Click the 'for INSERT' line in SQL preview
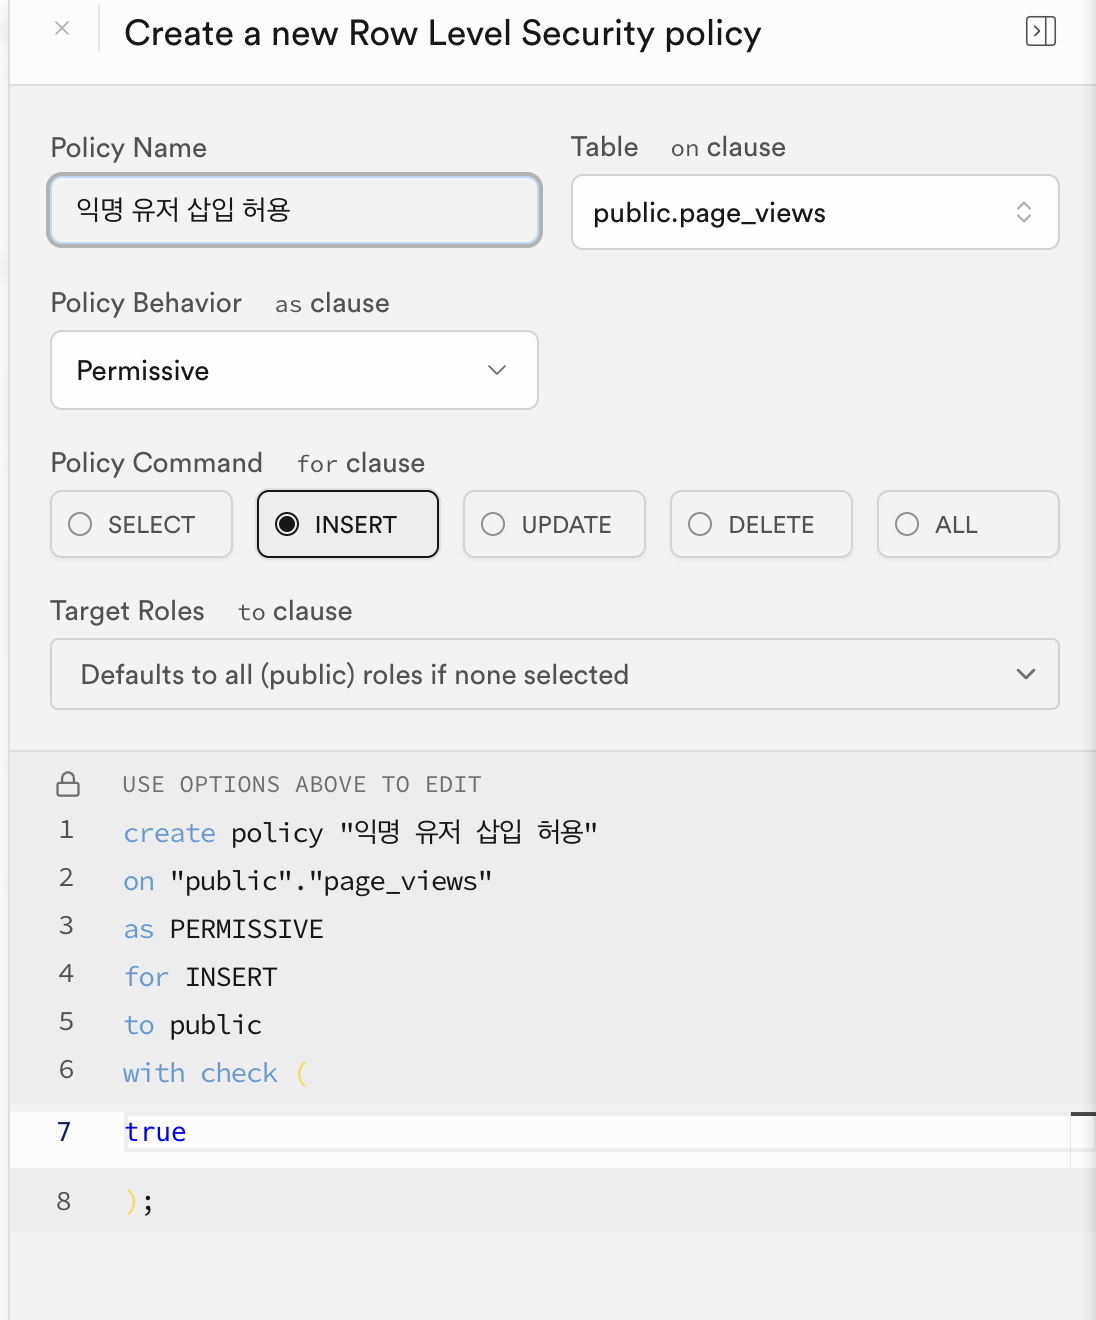 (x=200, y=977)
